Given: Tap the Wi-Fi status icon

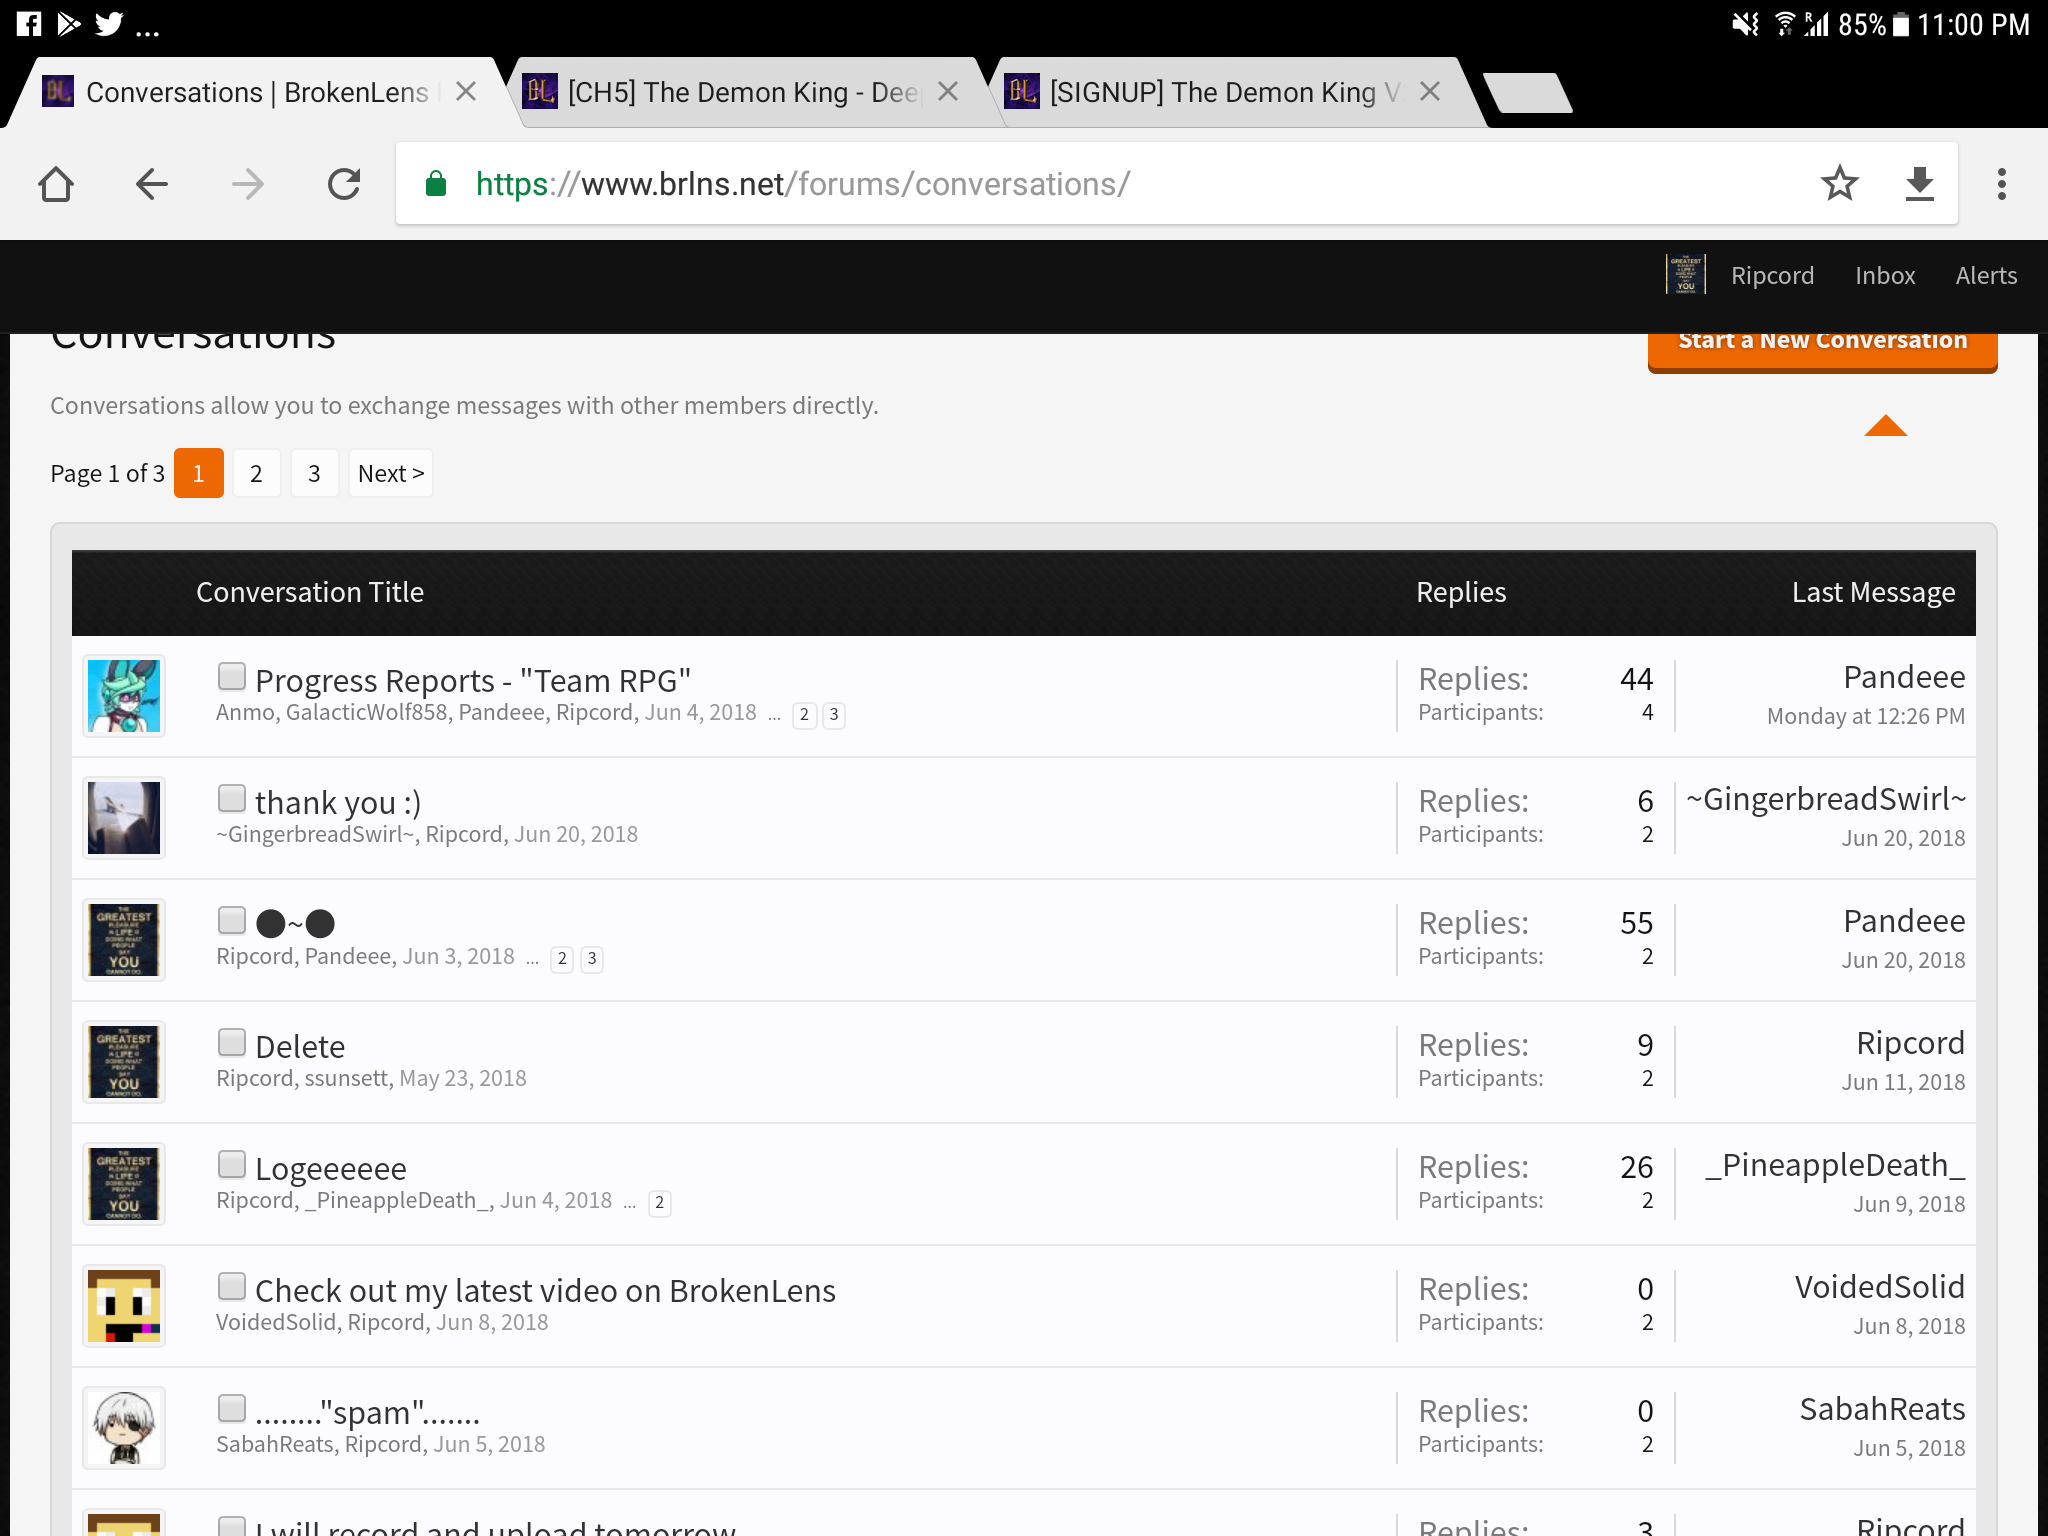Looking at the screenshot, I should tap(1784, 24).
